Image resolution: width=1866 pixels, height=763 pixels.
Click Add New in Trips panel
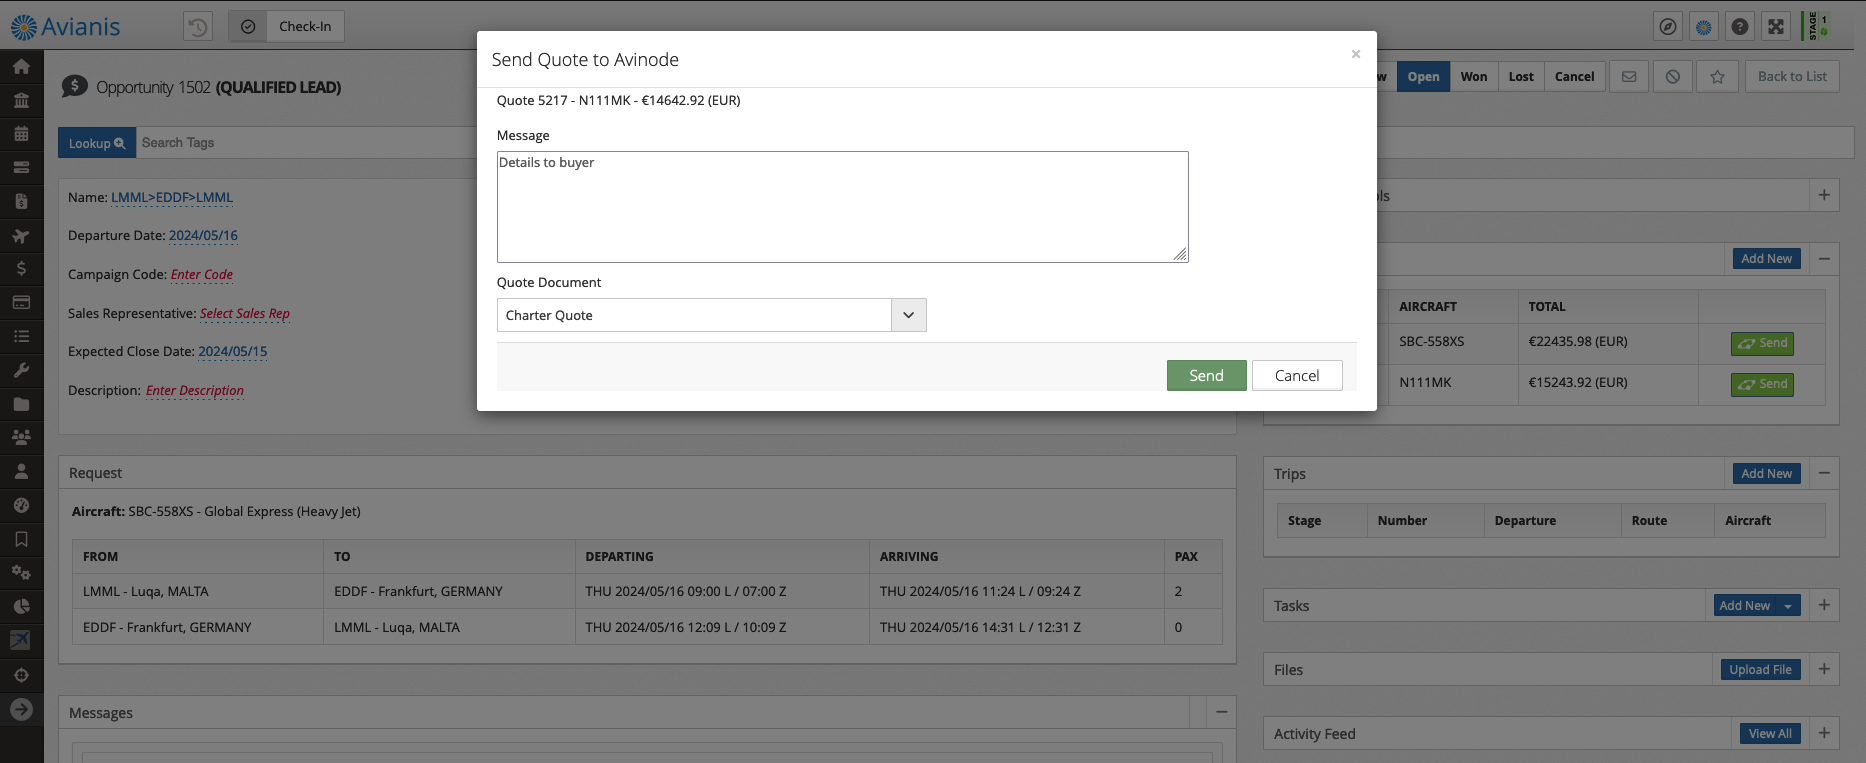coord(1766,474)
